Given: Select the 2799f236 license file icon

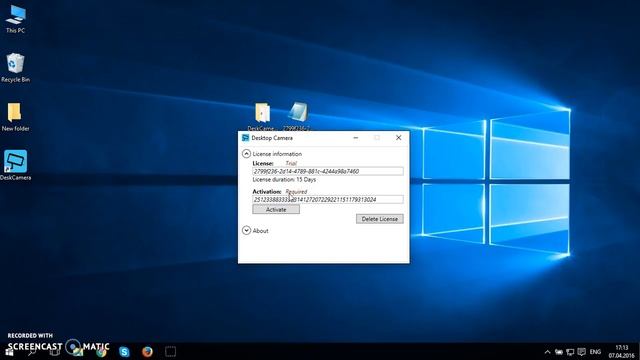Looking at the screenshot, I should (297, 116).
